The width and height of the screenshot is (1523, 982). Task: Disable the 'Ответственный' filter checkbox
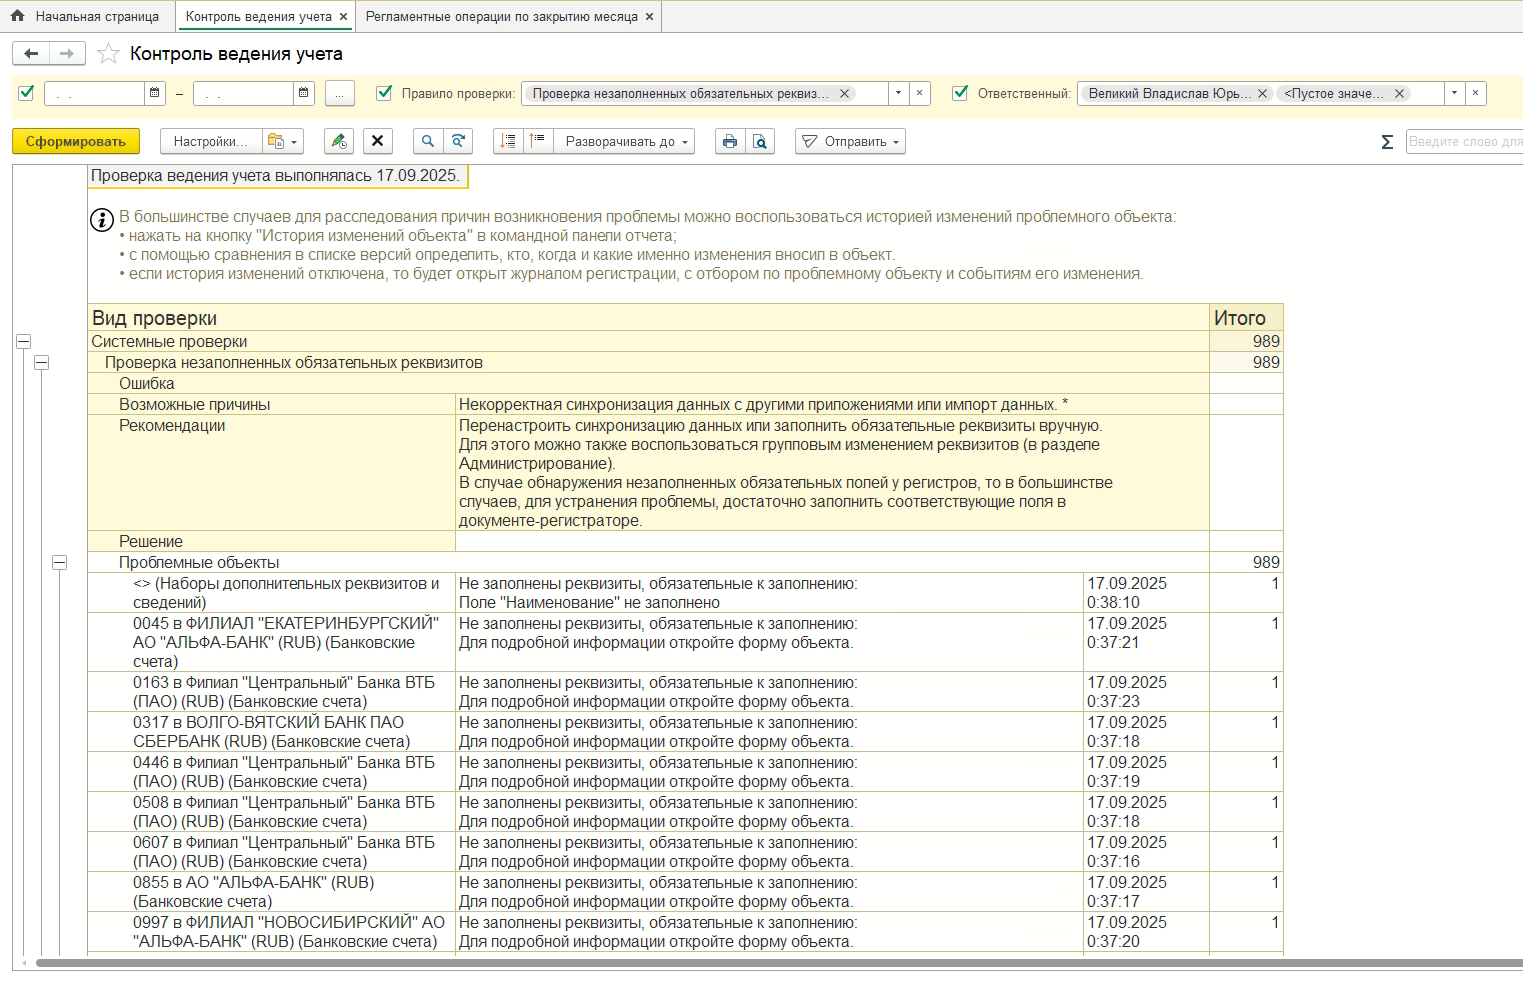[960, 93]
